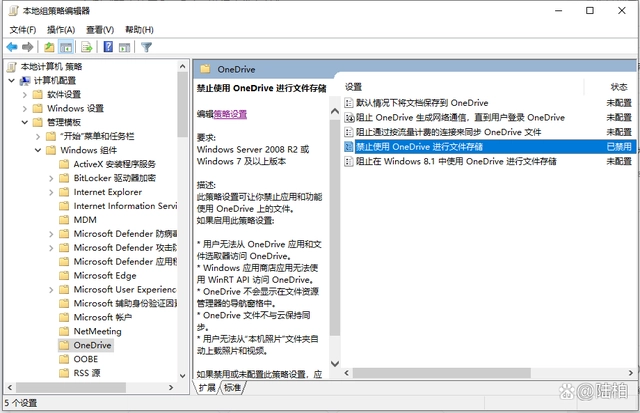Collapse the 计算机配置 tree node

point(12,80)
